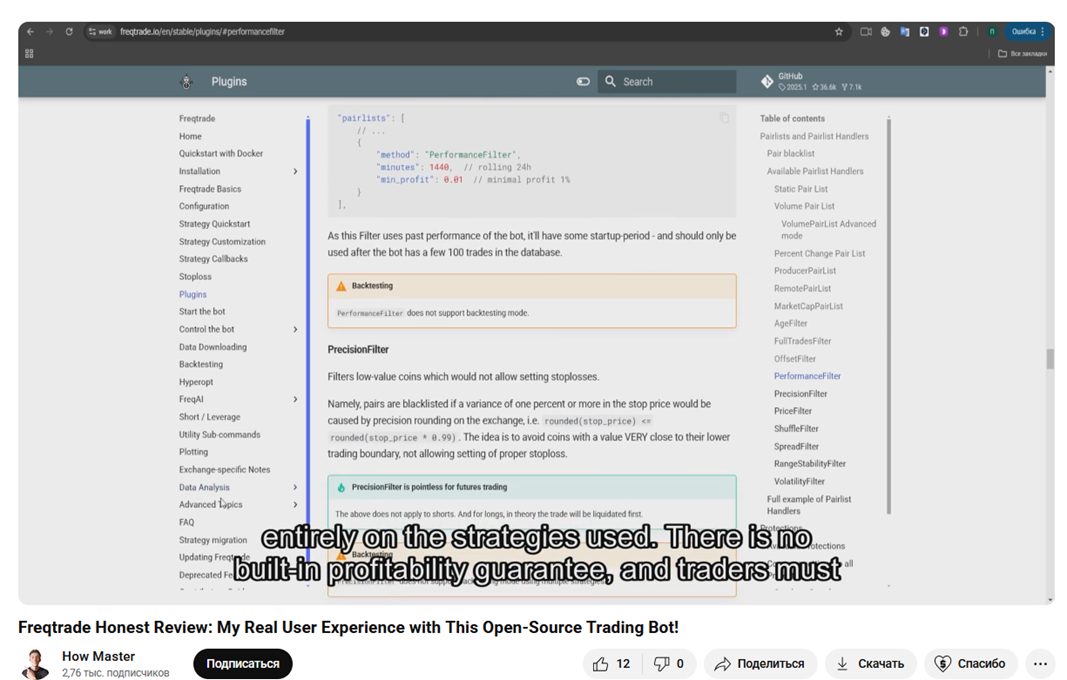Viewport: 1067px width, 680px height.
Task: Open the Plotting page
Action: (193, 452)
